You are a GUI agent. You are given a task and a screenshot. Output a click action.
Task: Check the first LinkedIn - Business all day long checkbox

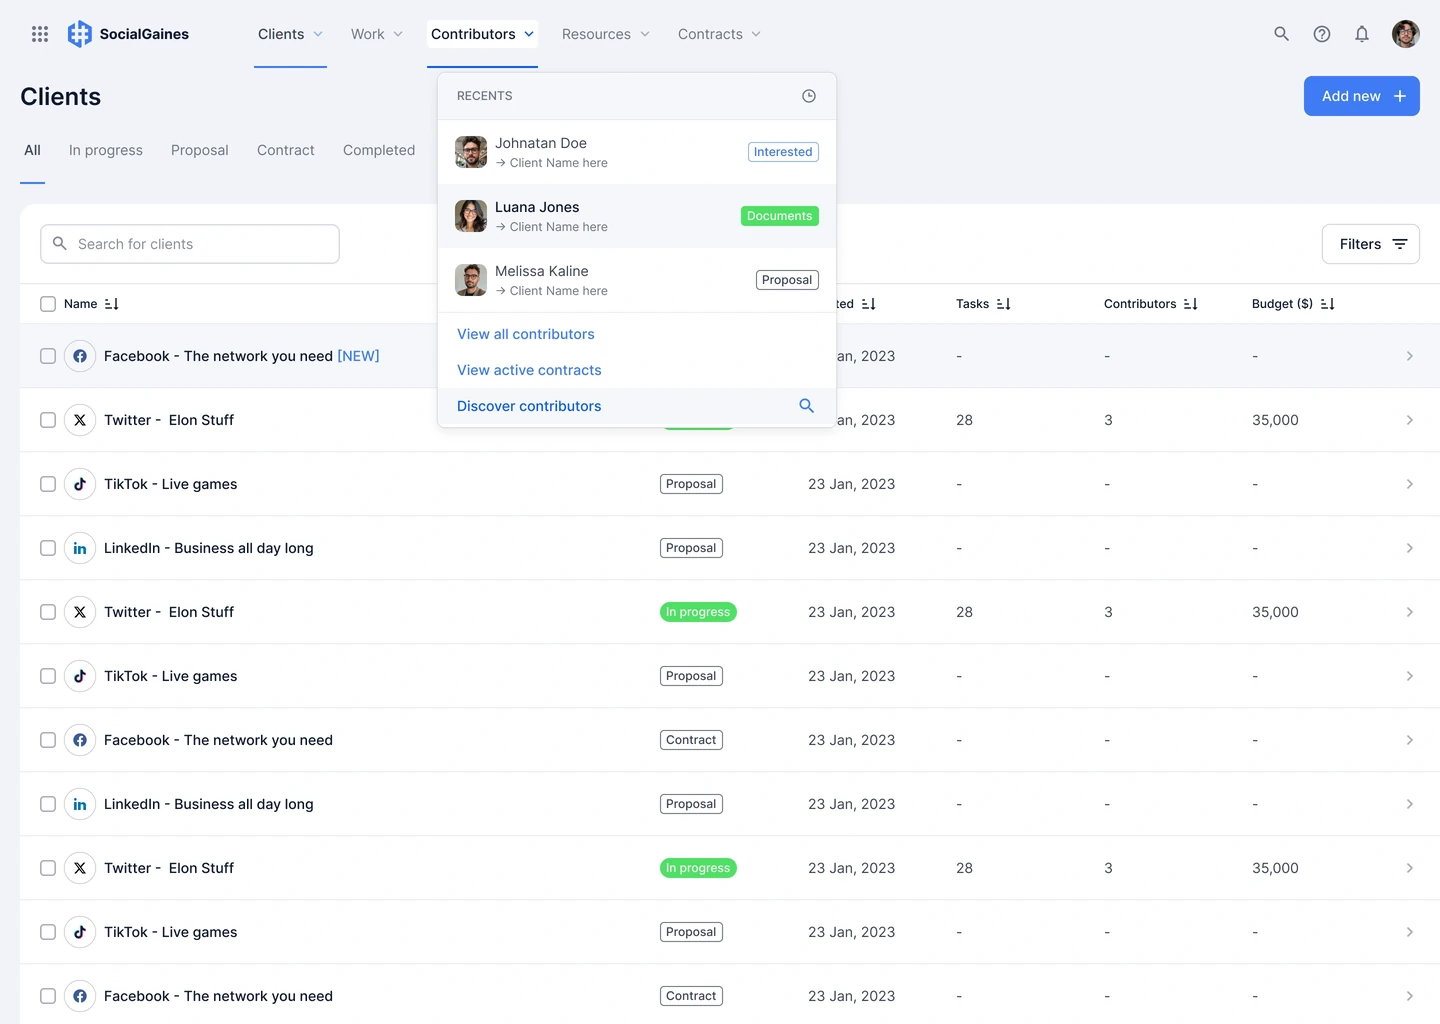pos(48,548)
